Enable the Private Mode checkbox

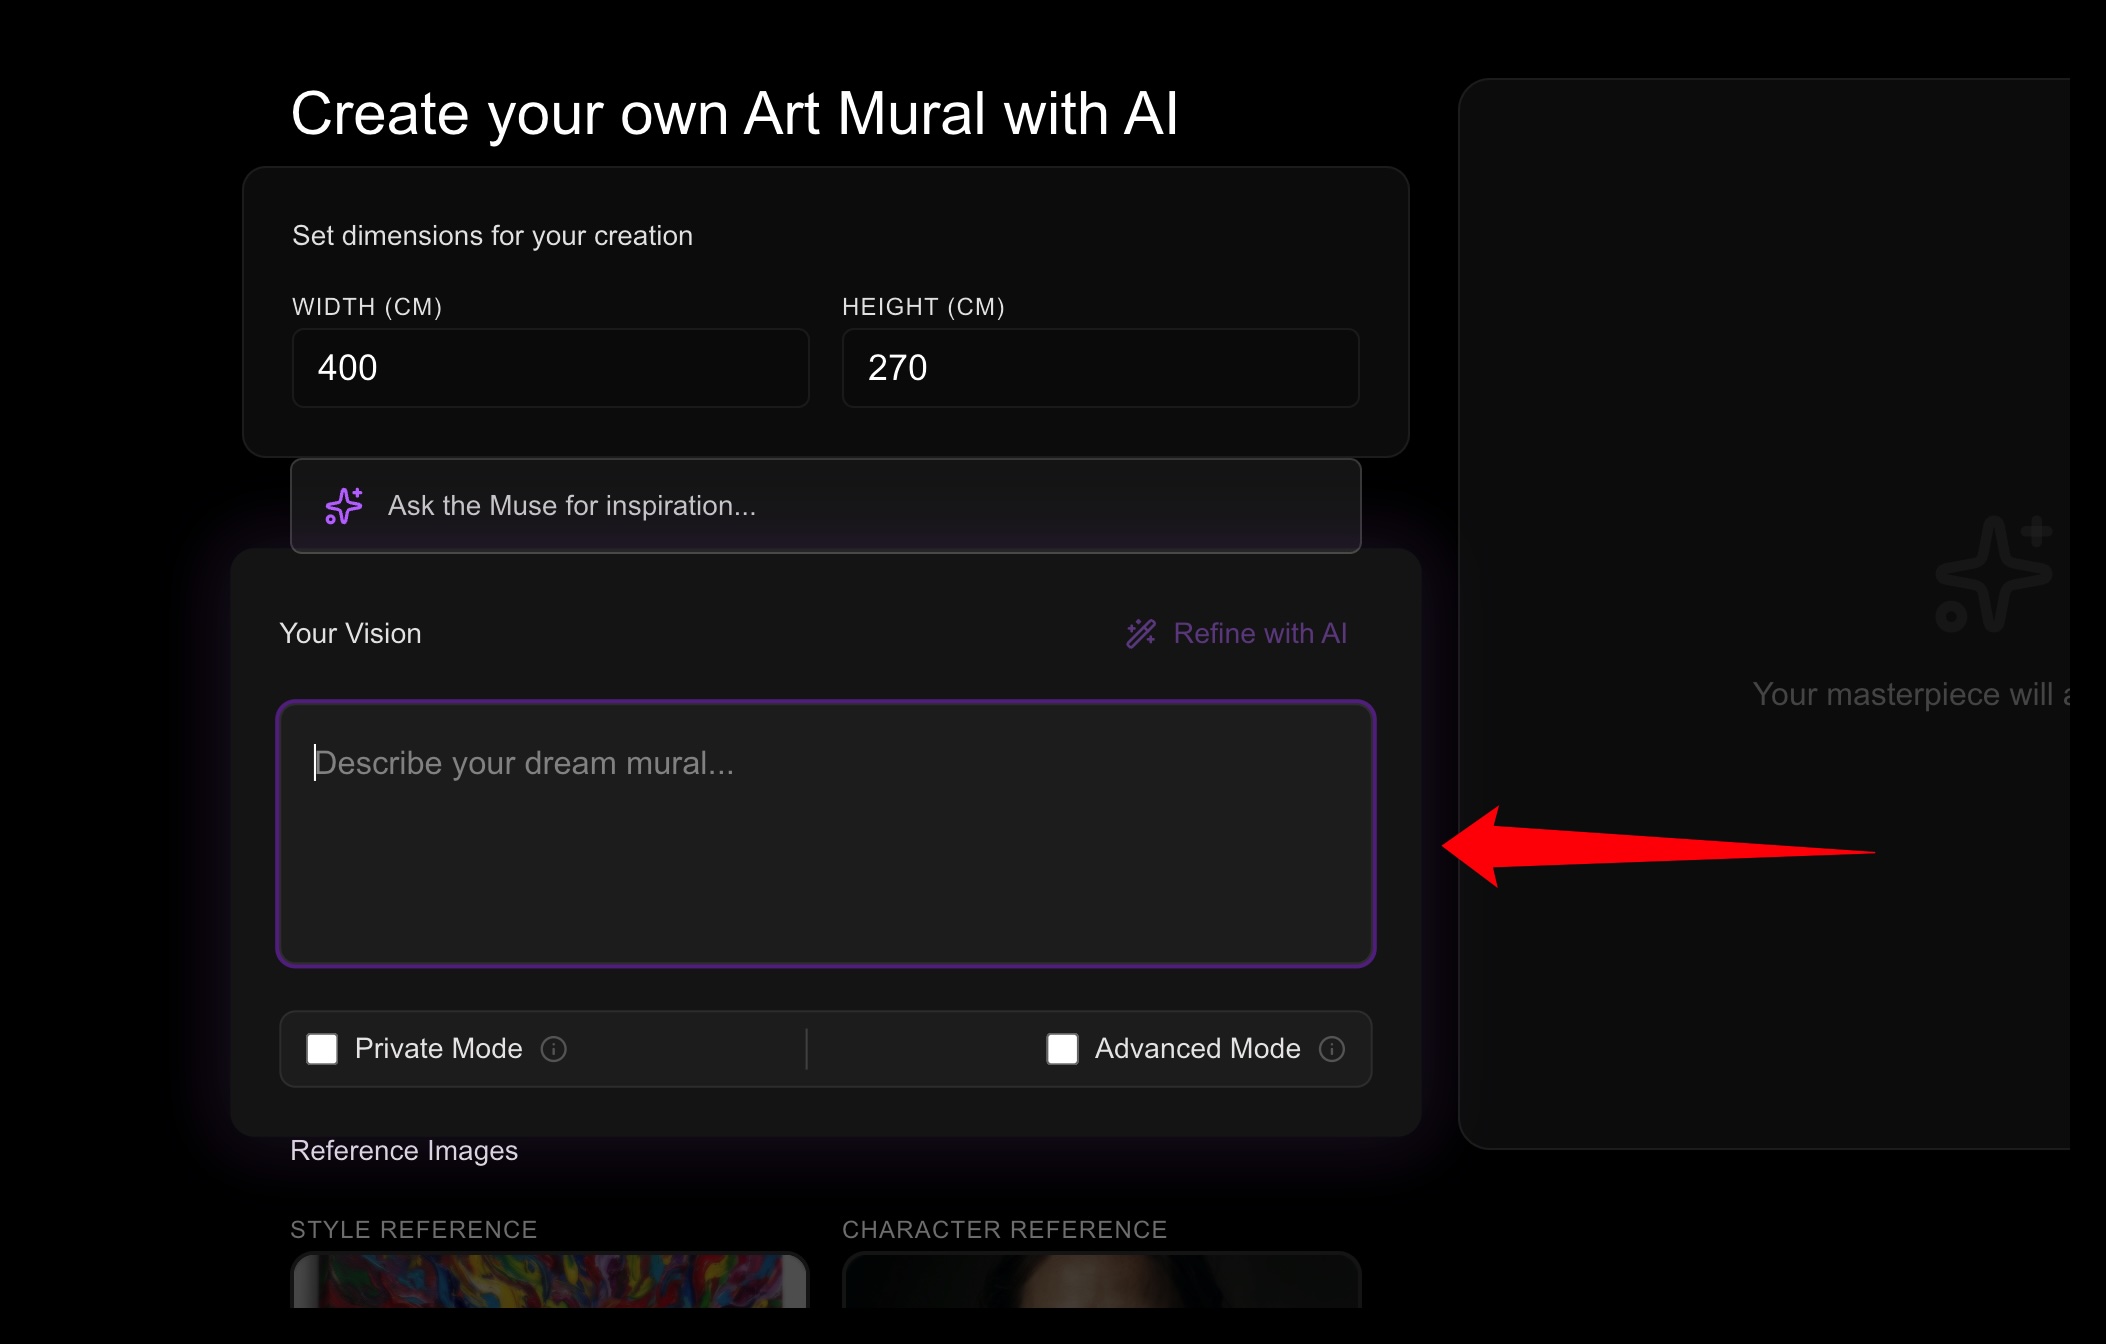tap(322, 1048)
